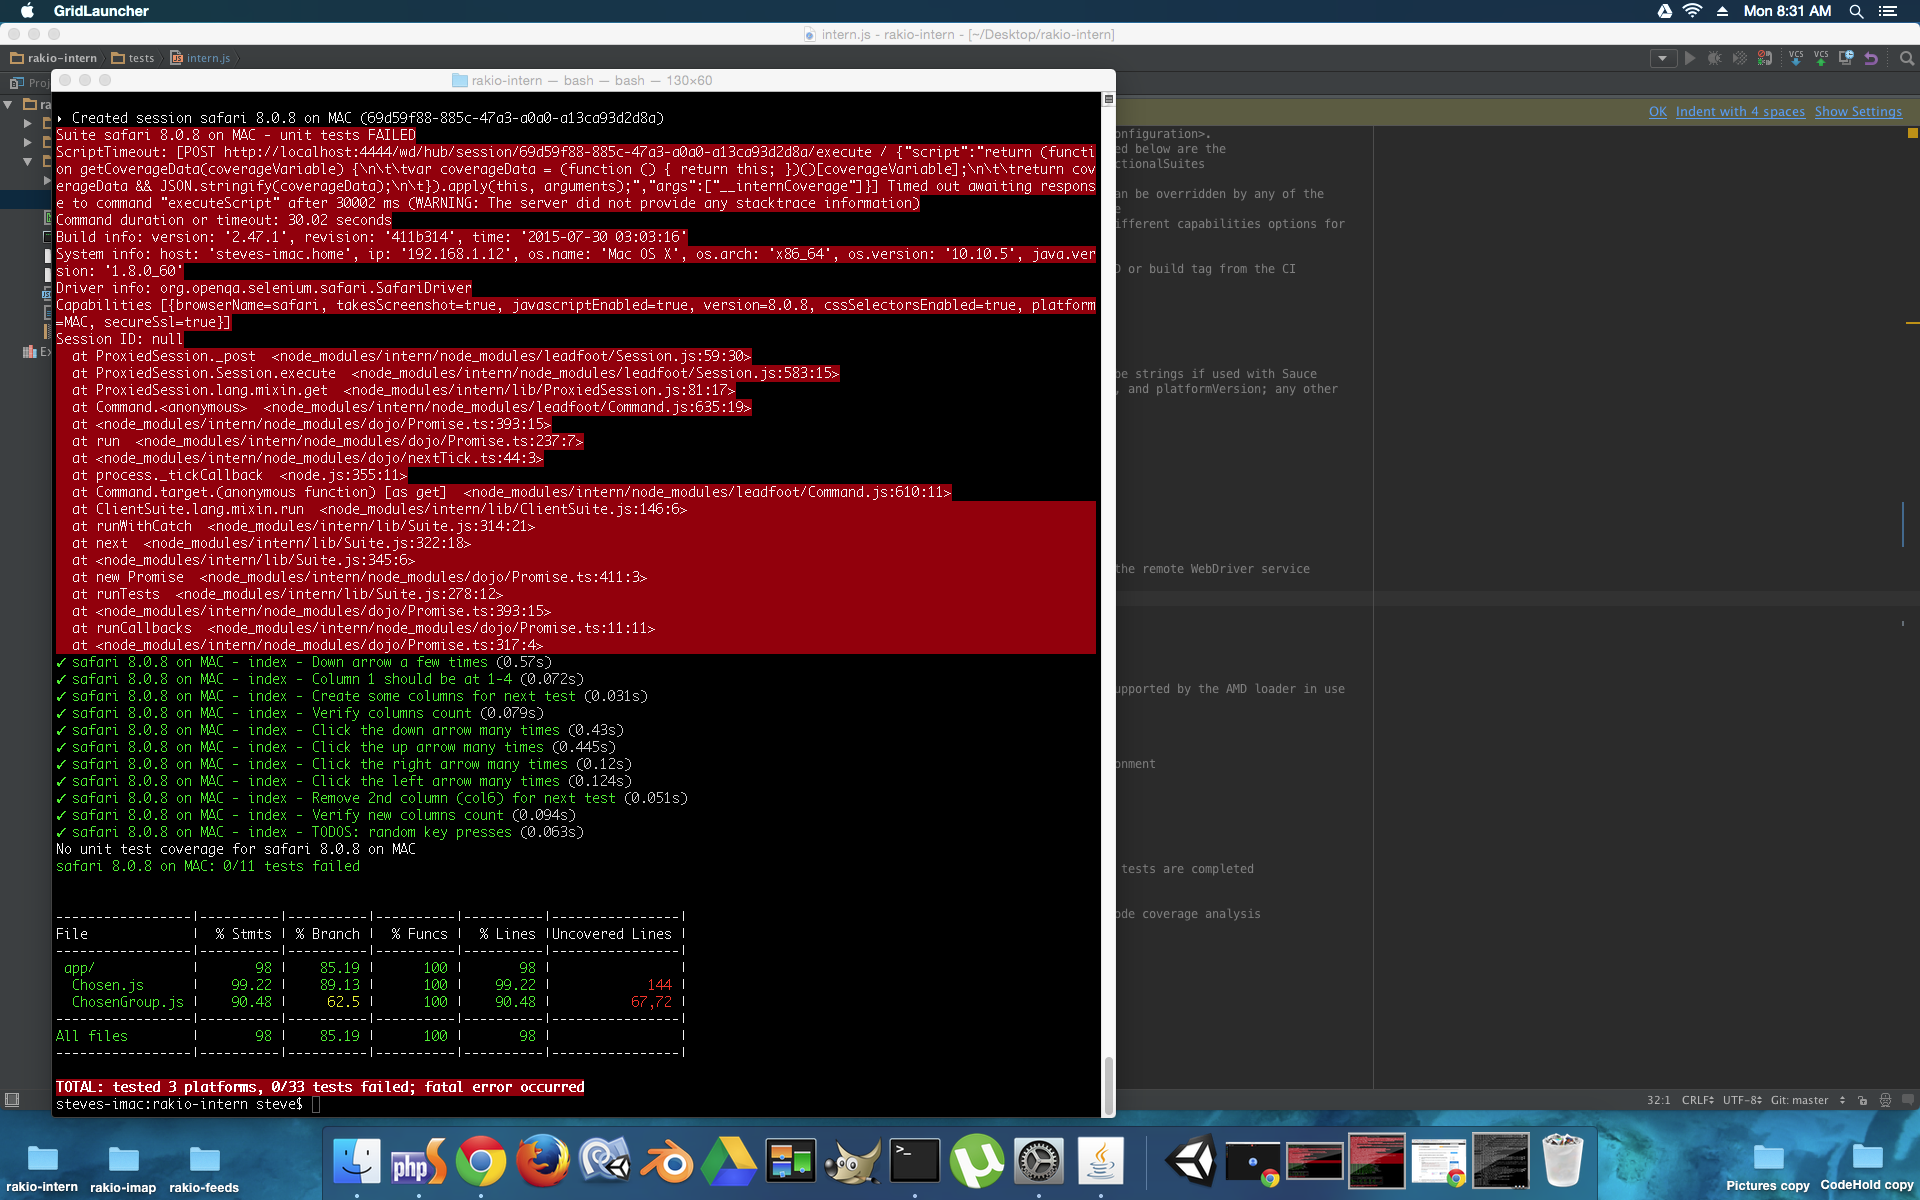Viewport: 1920px width, 1200px height.
Task: Collapse the root project tree node arrow
Action: pos(9,104)
